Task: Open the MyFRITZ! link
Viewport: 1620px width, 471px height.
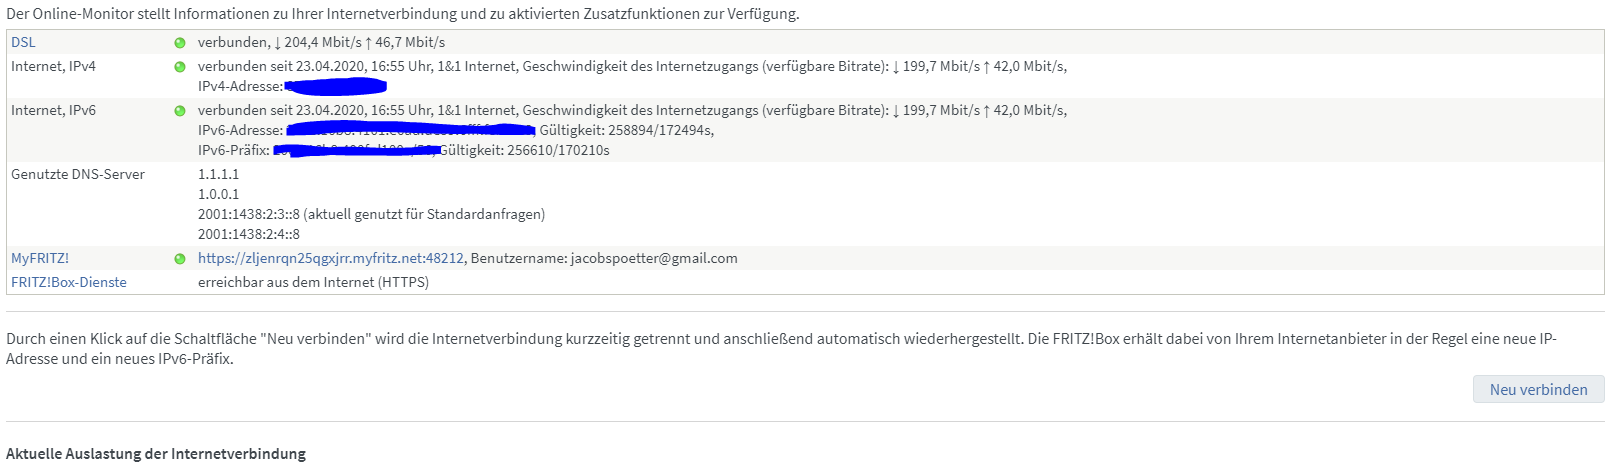Action: [40, 258]
